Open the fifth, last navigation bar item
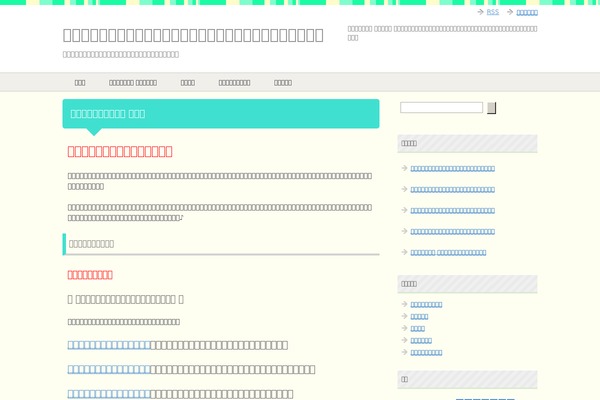Viewport: 600px width, 400px height. click(283, 83)
